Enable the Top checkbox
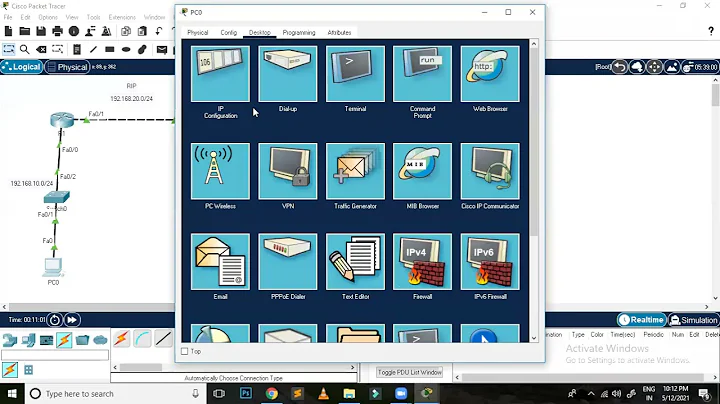Image resolution: width=720 pixels, height=404 pixels. point(185,351)
